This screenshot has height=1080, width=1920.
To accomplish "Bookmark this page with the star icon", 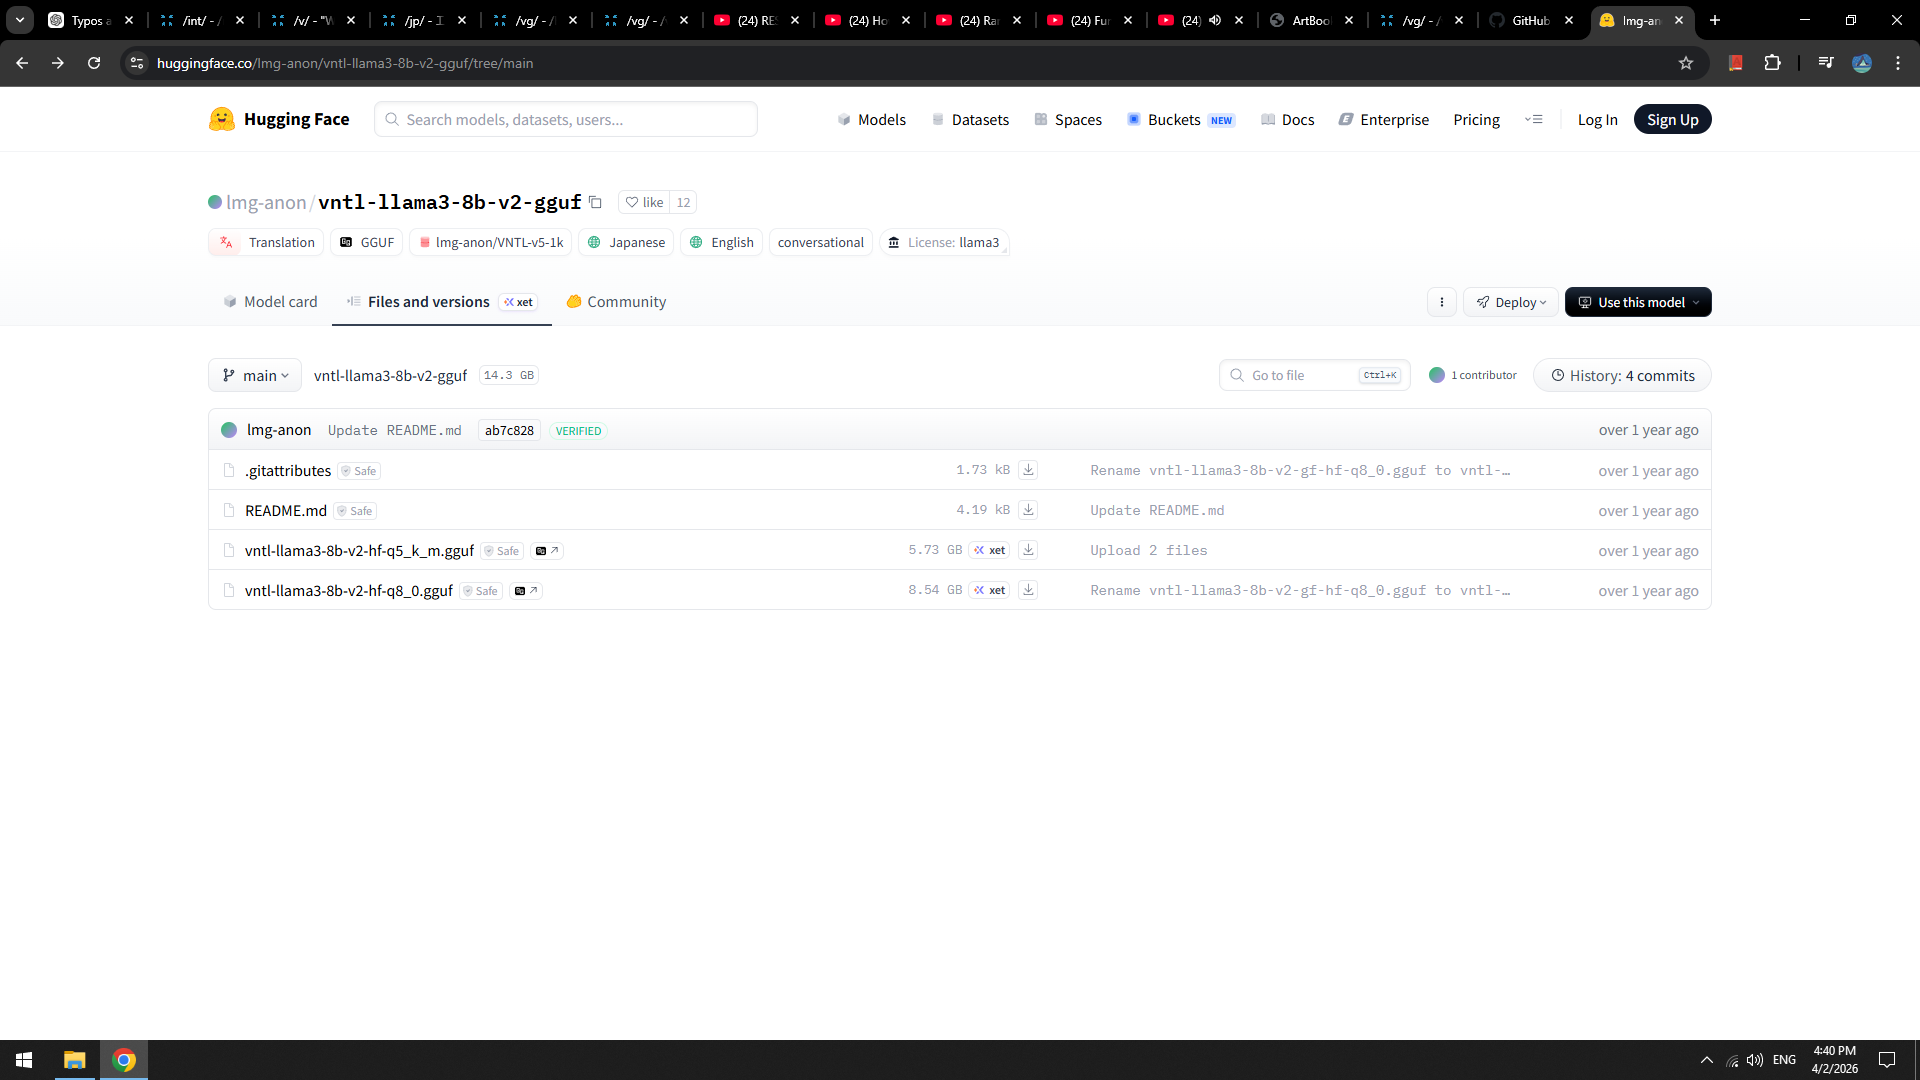I will tap(1686, 63).
